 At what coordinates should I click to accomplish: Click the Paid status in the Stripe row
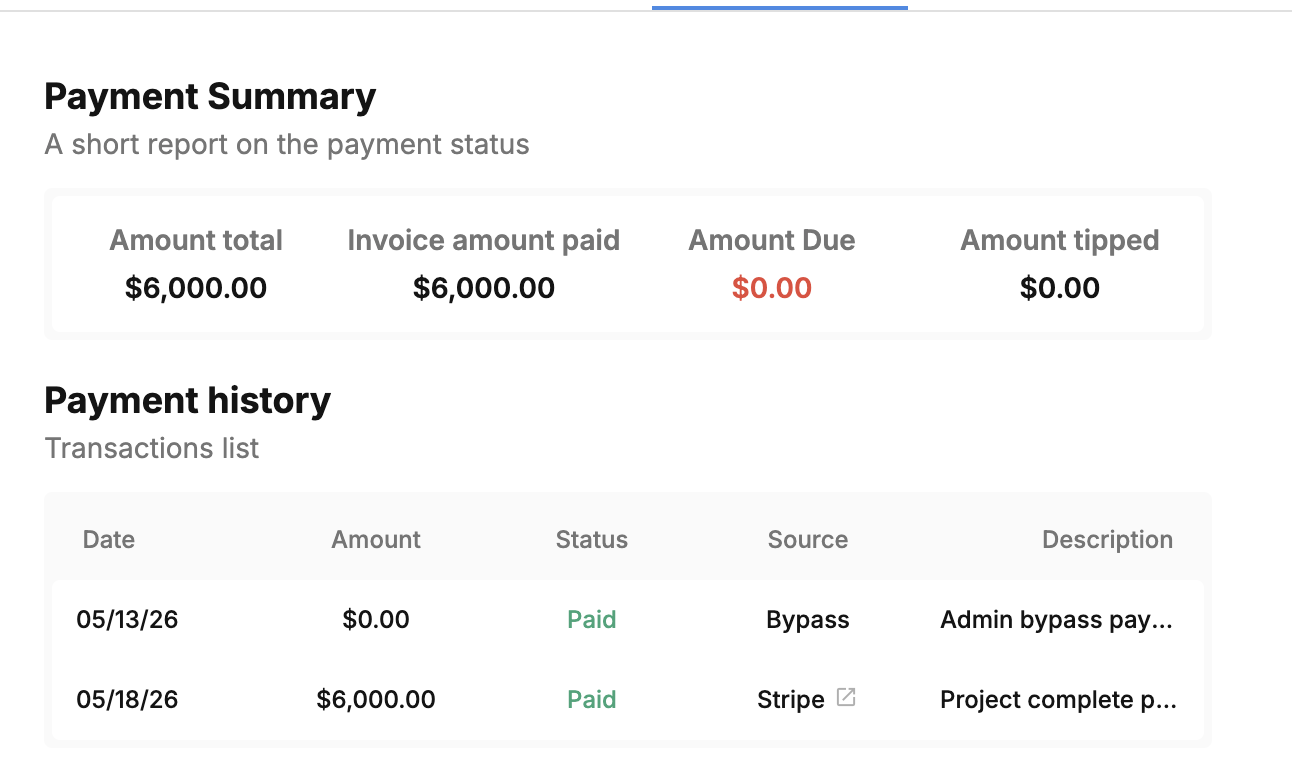pos(592,700)
